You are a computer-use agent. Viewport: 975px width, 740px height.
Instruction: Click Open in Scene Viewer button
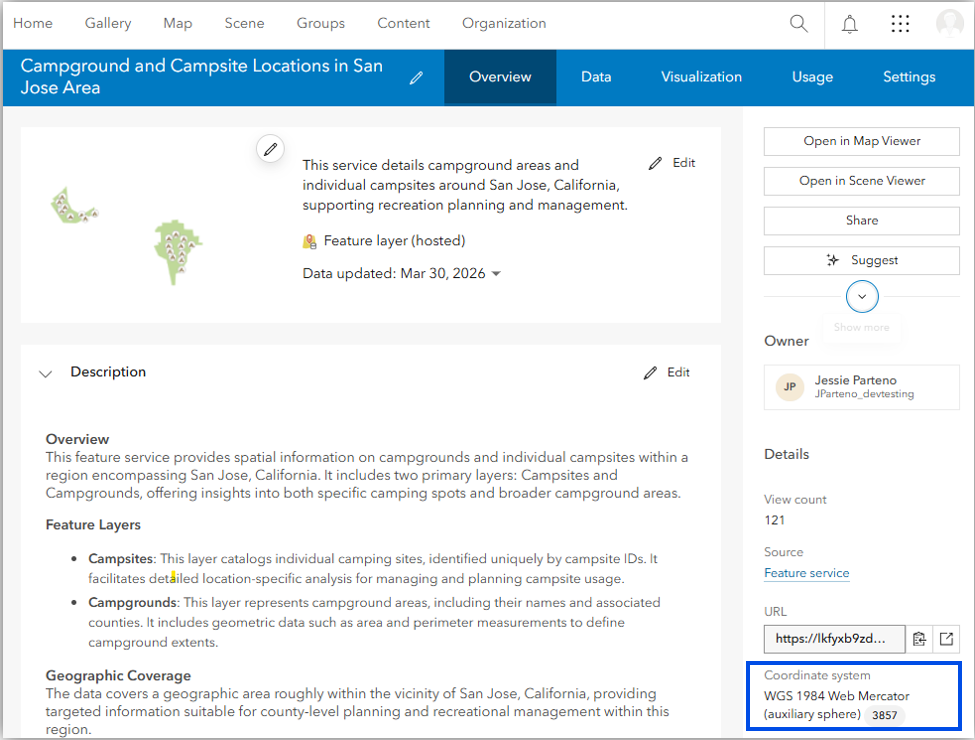pyautogui.click(x=861, y=181)
